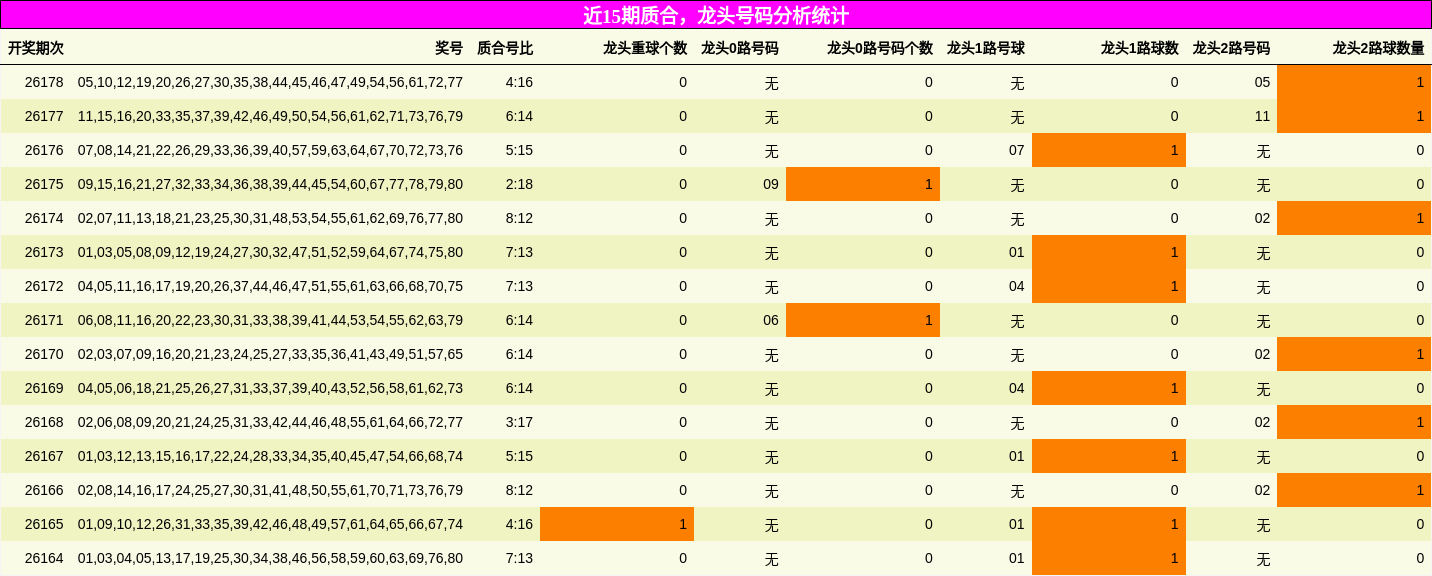The width and height of the screenshot is (1432, 576).
Task: Click the numbers row starting 02,07,11,13,18
Action: tap(270, 218)
